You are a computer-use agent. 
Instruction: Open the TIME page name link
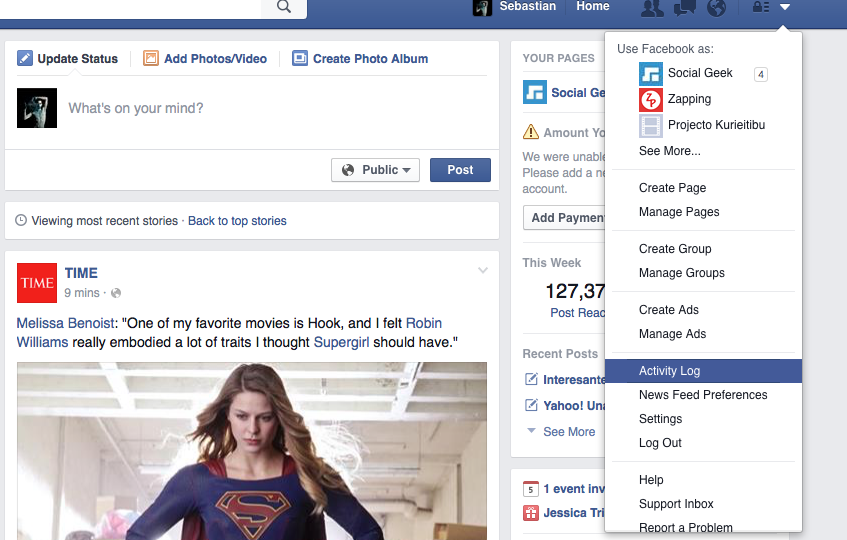(81, 273)
